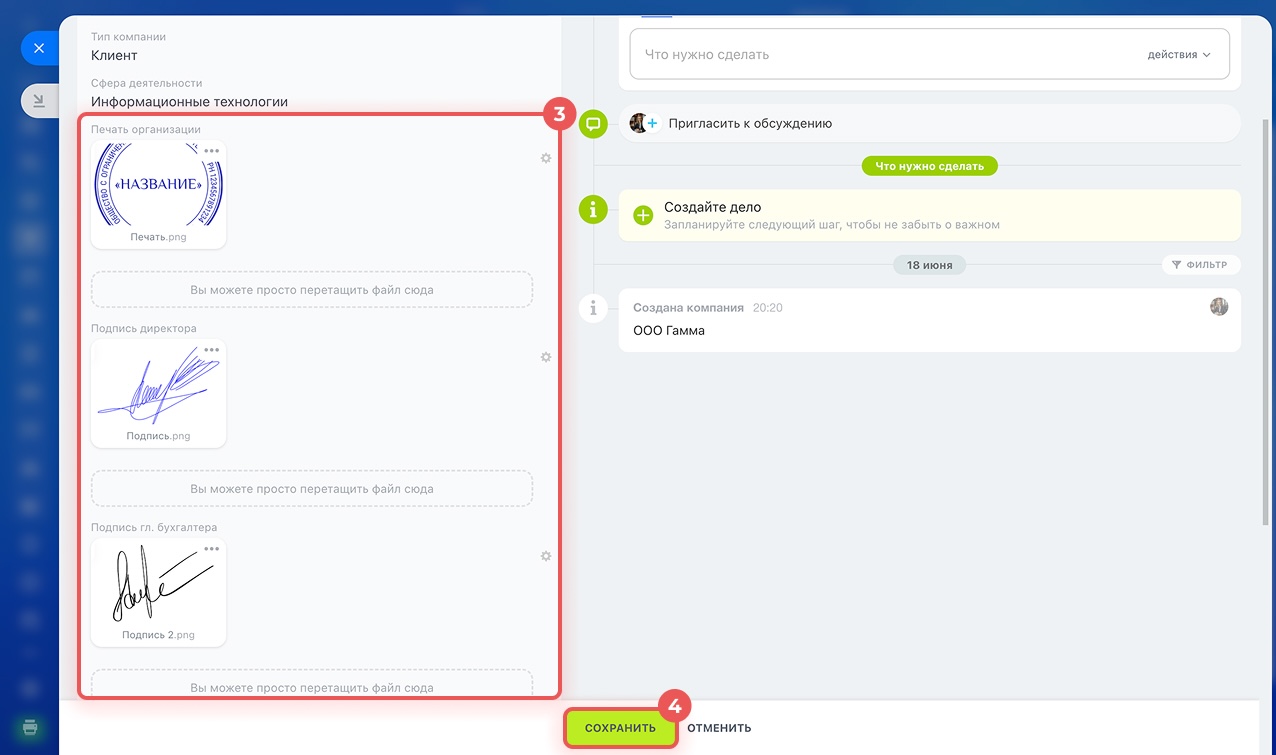
Task: Open the printer icon at bottom left
Action: 30,726
